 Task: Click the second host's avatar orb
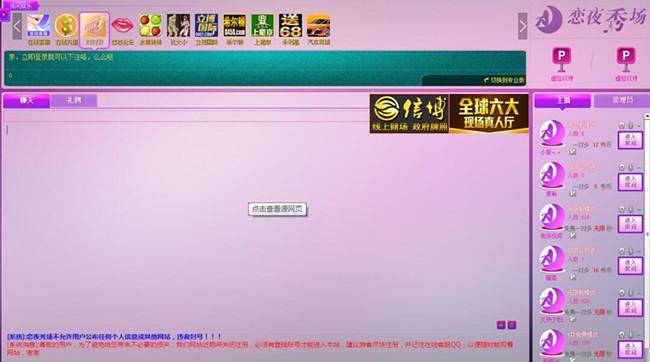[552, 175]
